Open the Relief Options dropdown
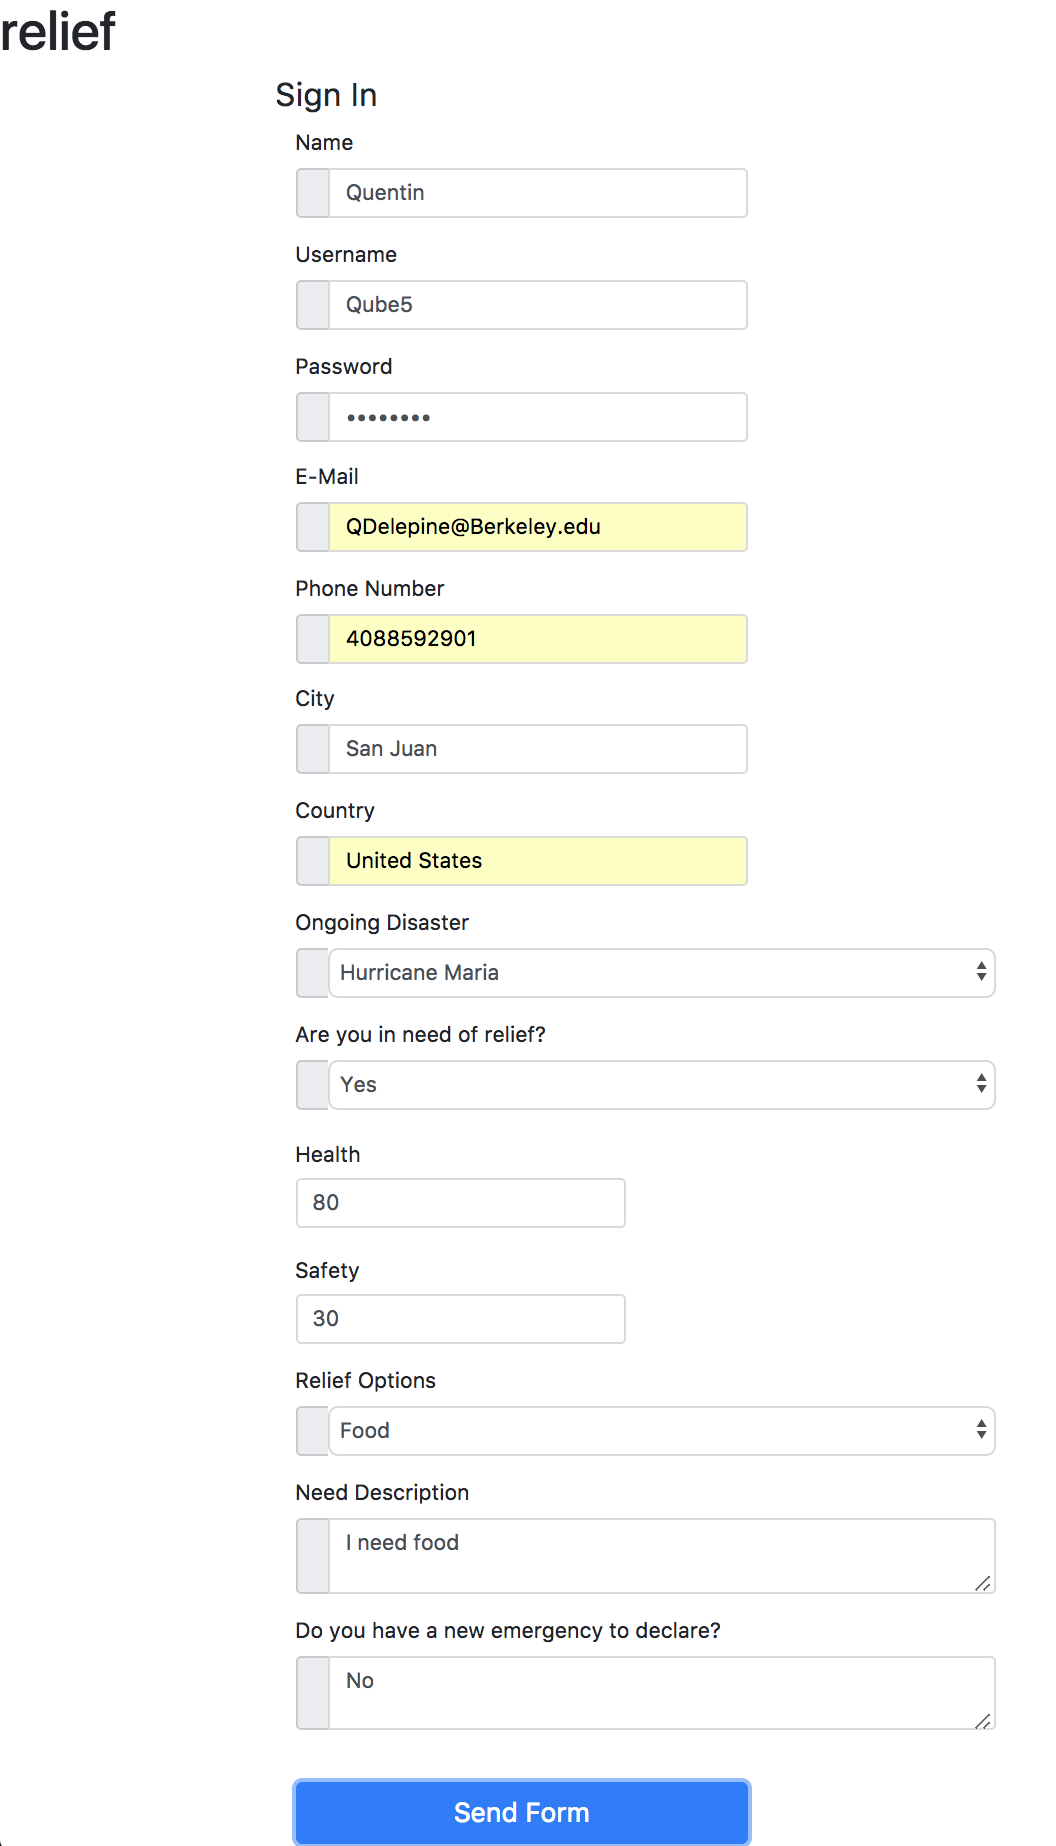The image size is (1056, 1846). [x=661, y=1431]
